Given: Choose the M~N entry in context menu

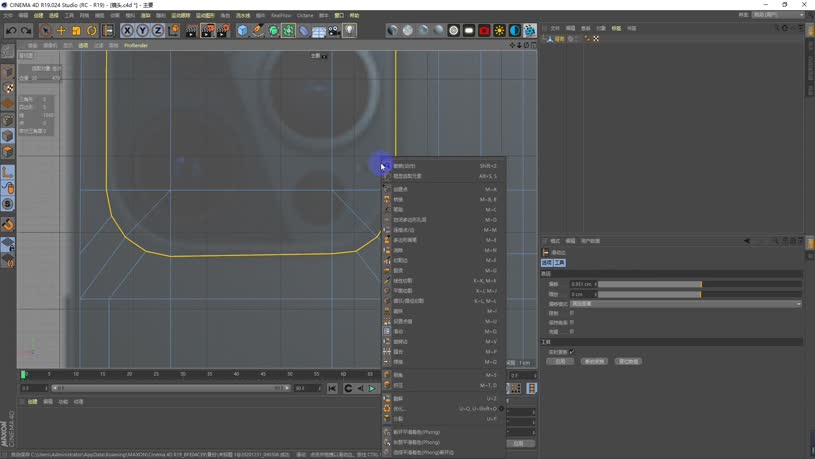Looking at the screenshot, I should tap(443, 250).
